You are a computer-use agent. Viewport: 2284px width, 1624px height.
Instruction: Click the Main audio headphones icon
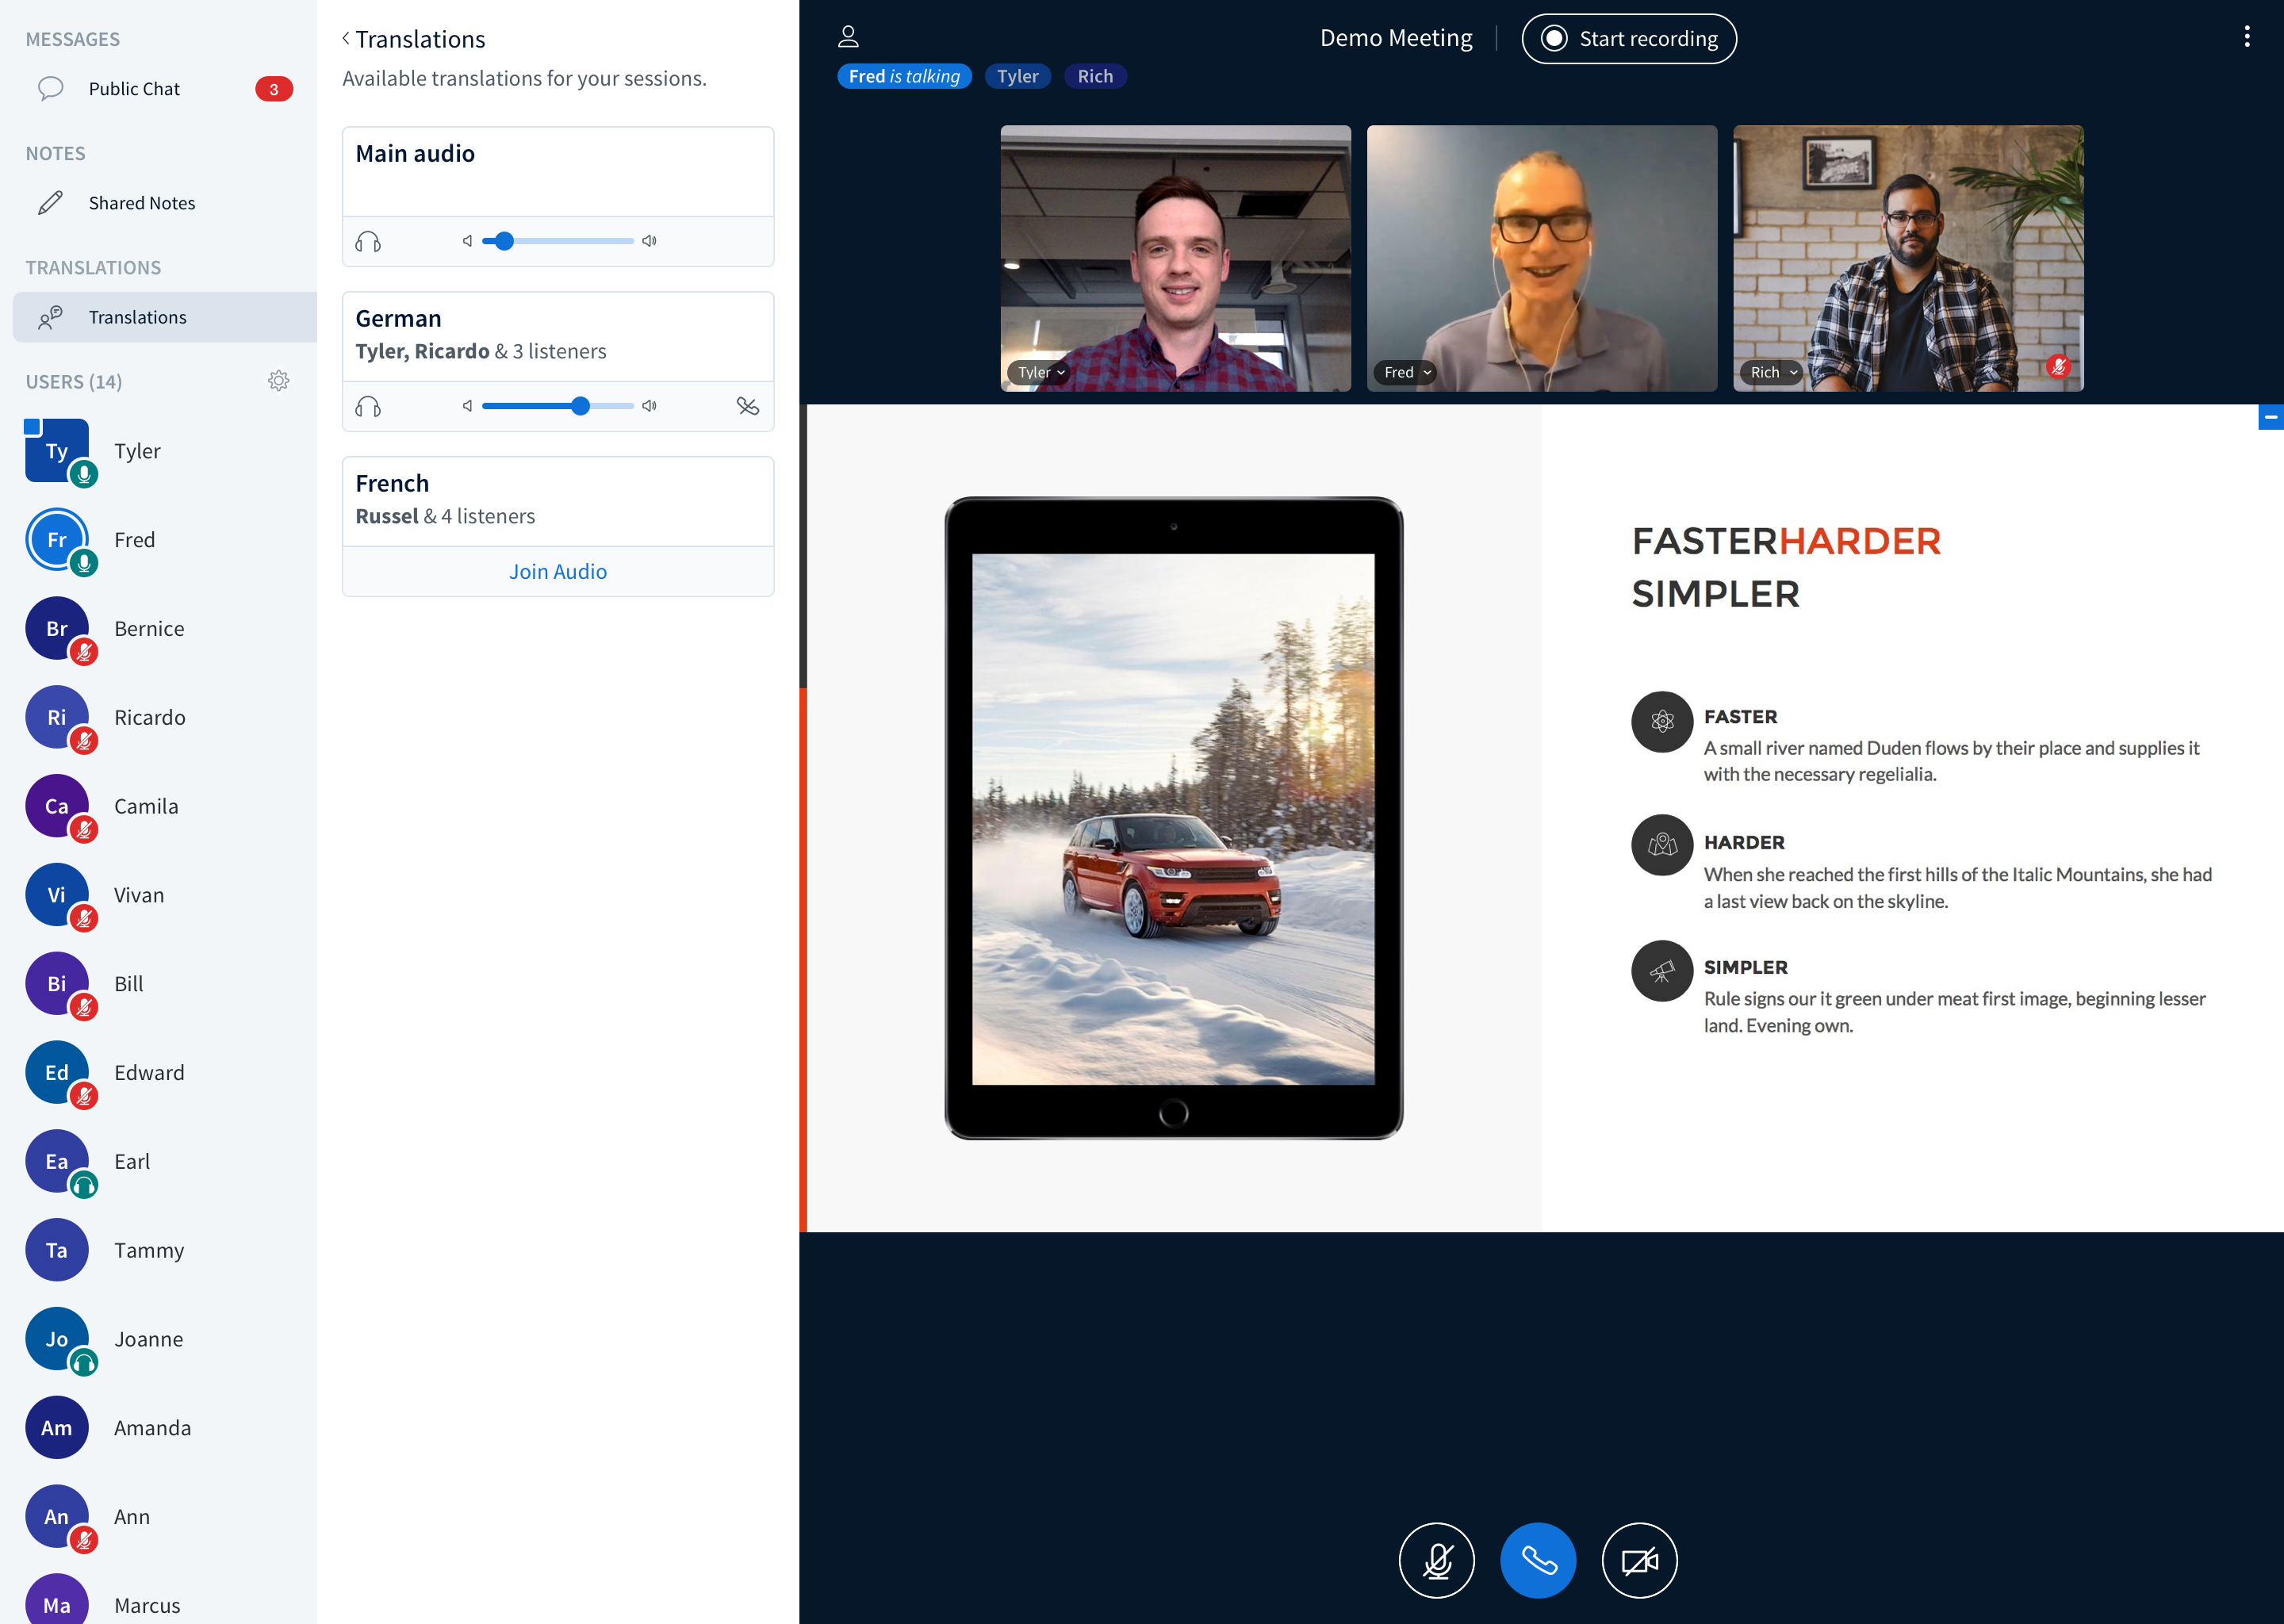(368, 241)
